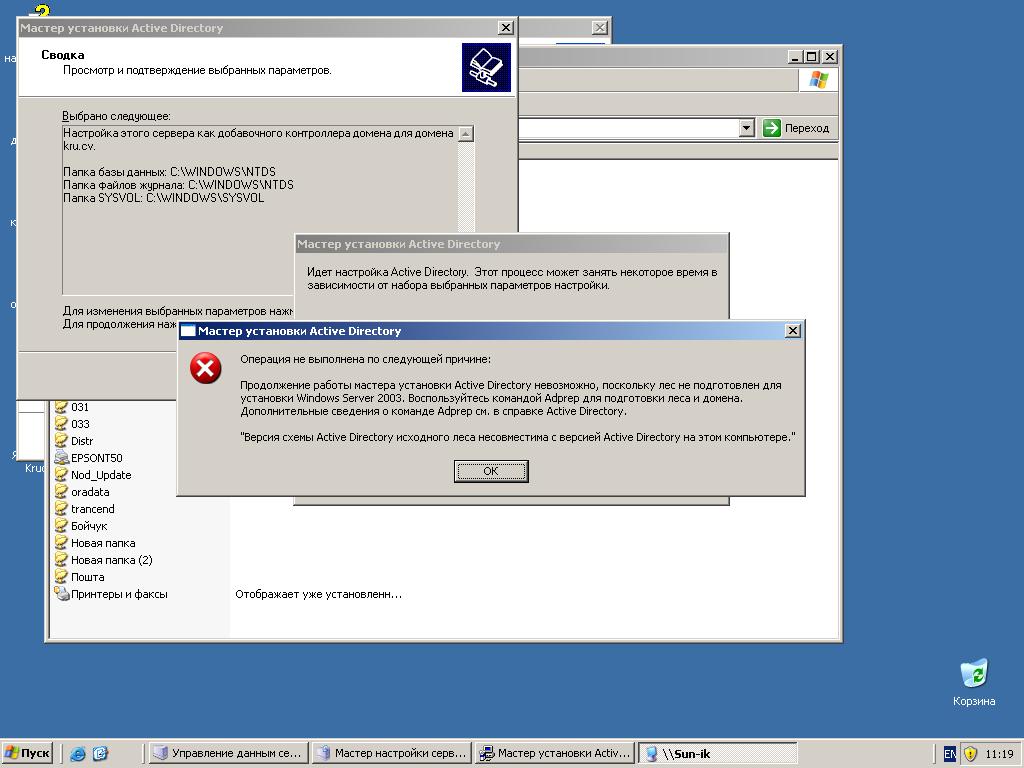Close the Active Directory error dialog
1024x768 pixels.
point(792,330)
